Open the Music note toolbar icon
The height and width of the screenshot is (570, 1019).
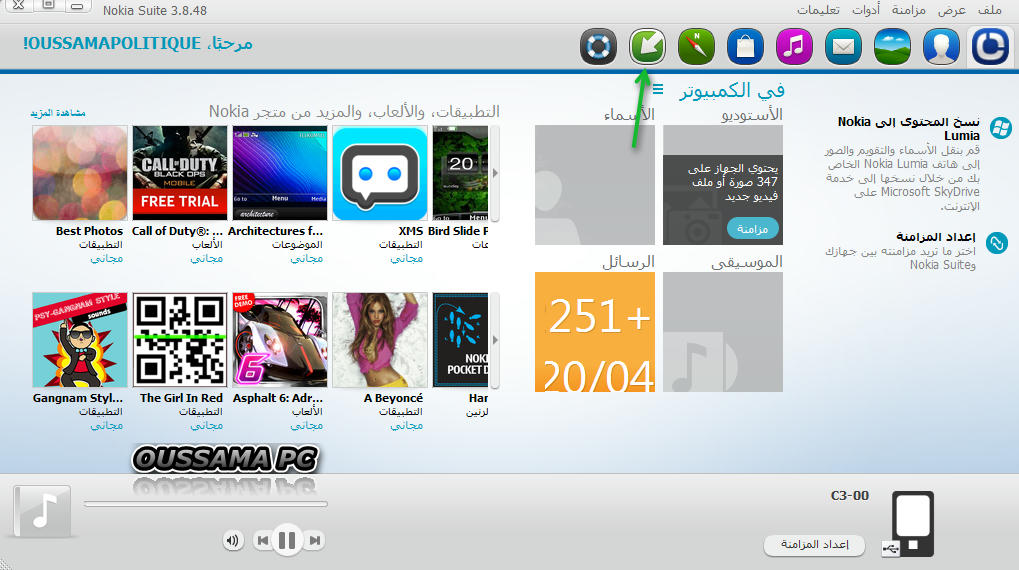tap(794, 46)
